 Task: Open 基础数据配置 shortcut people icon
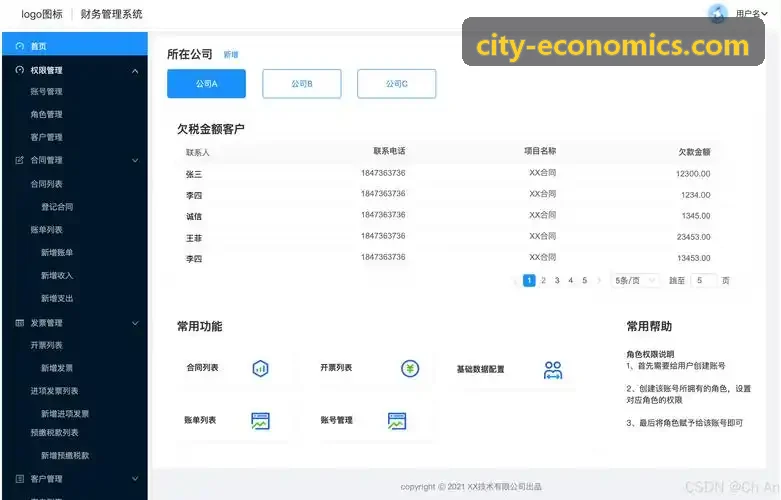coord(553,370)
